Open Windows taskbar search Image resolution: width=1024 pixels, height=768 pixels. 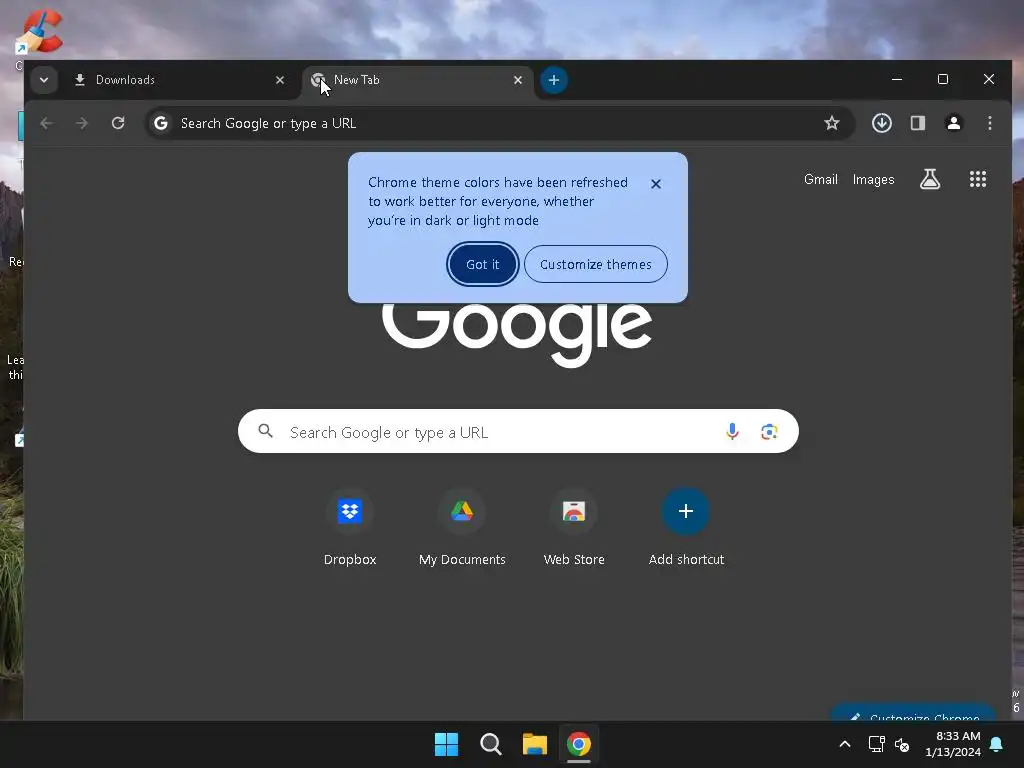click(490, 744)
